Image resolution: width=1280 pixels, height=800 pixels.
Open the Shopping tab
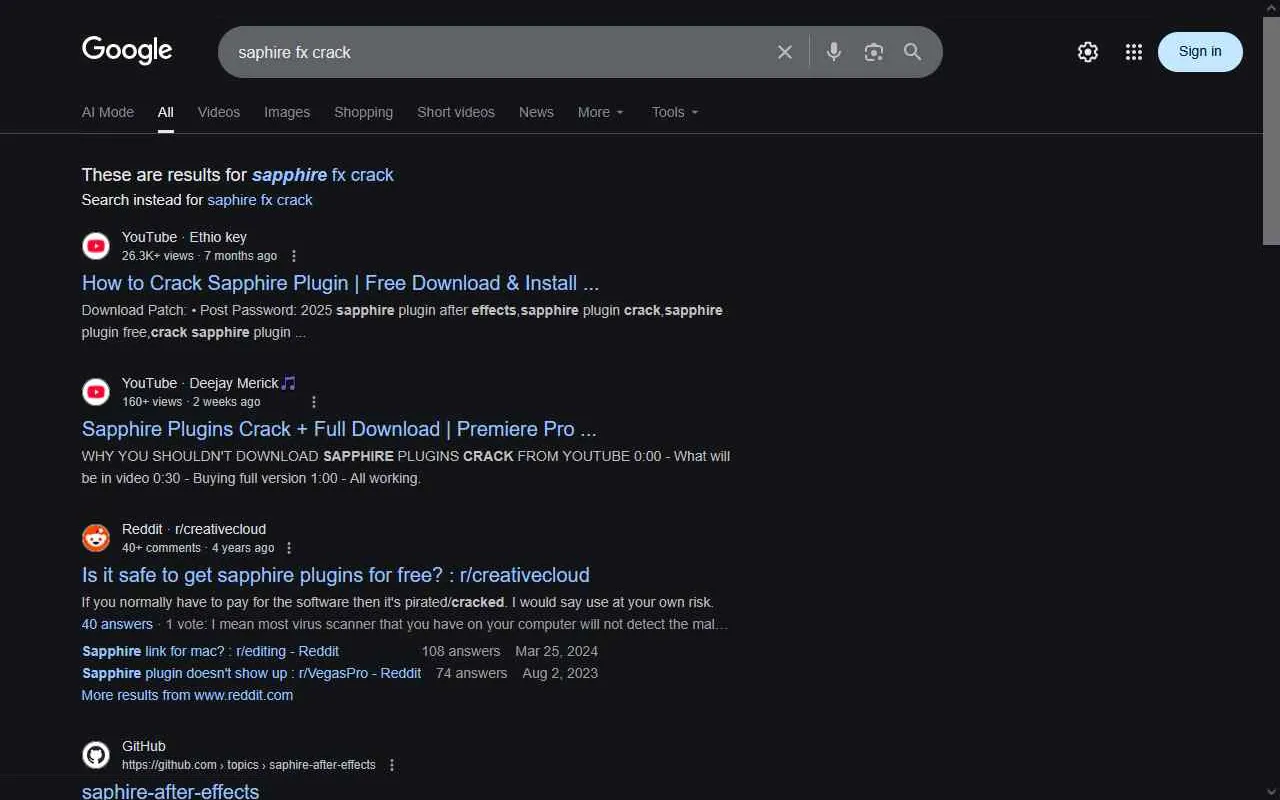tap(363, 112)
